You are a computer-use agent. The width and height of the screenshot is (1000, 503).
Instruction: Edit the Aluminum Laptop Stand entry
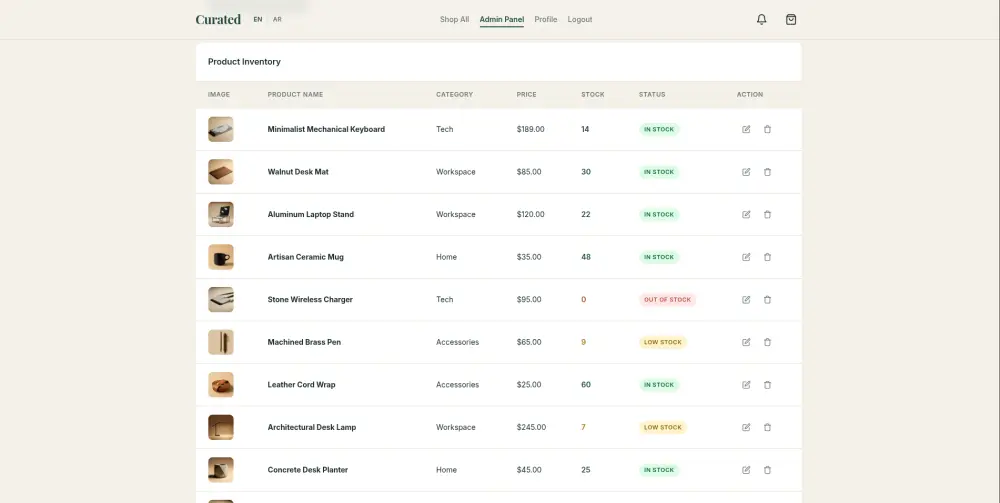pyautogui.click(x=746, y=215)
